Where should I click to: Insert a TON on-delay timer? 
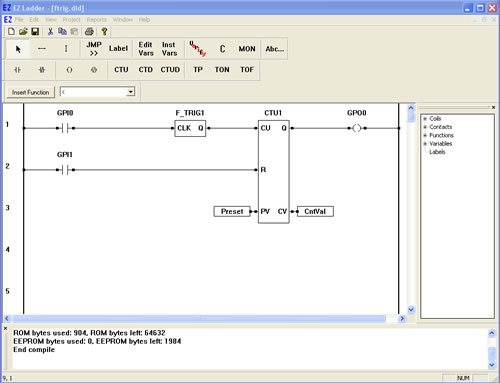point(222,70)
